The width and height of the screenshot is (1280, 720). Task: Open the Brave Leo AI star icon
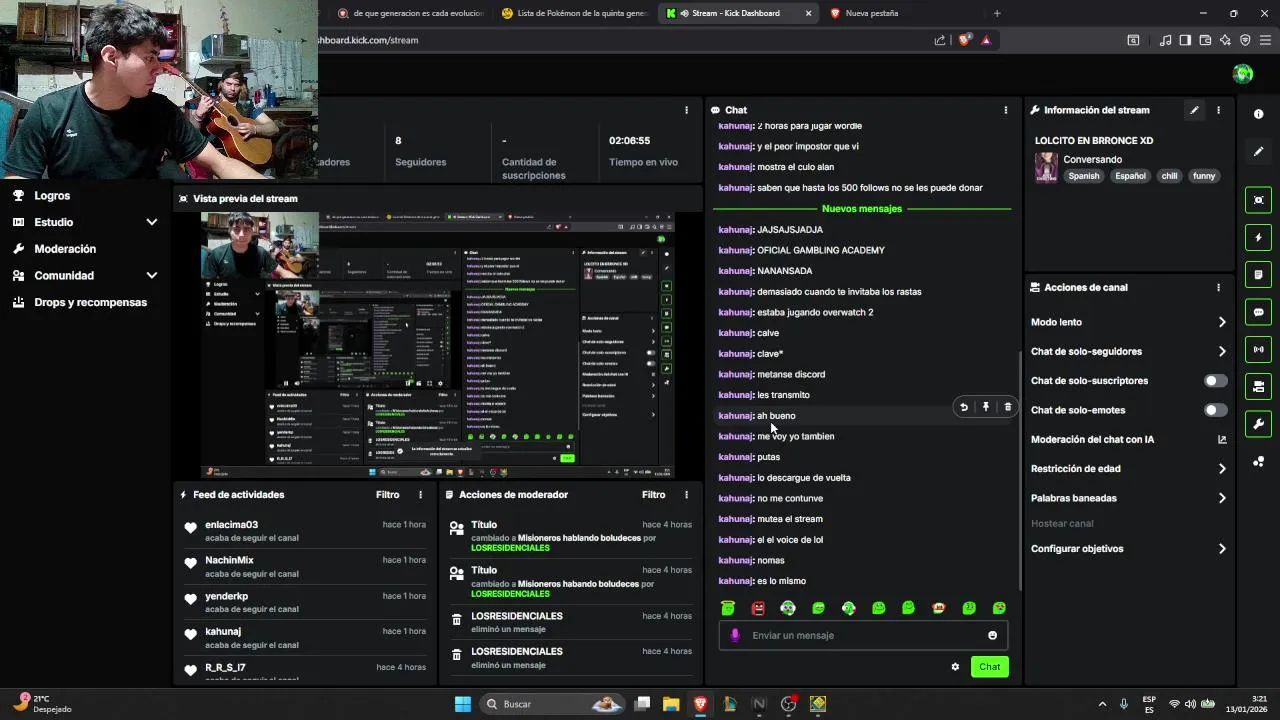coord(1225,40)
